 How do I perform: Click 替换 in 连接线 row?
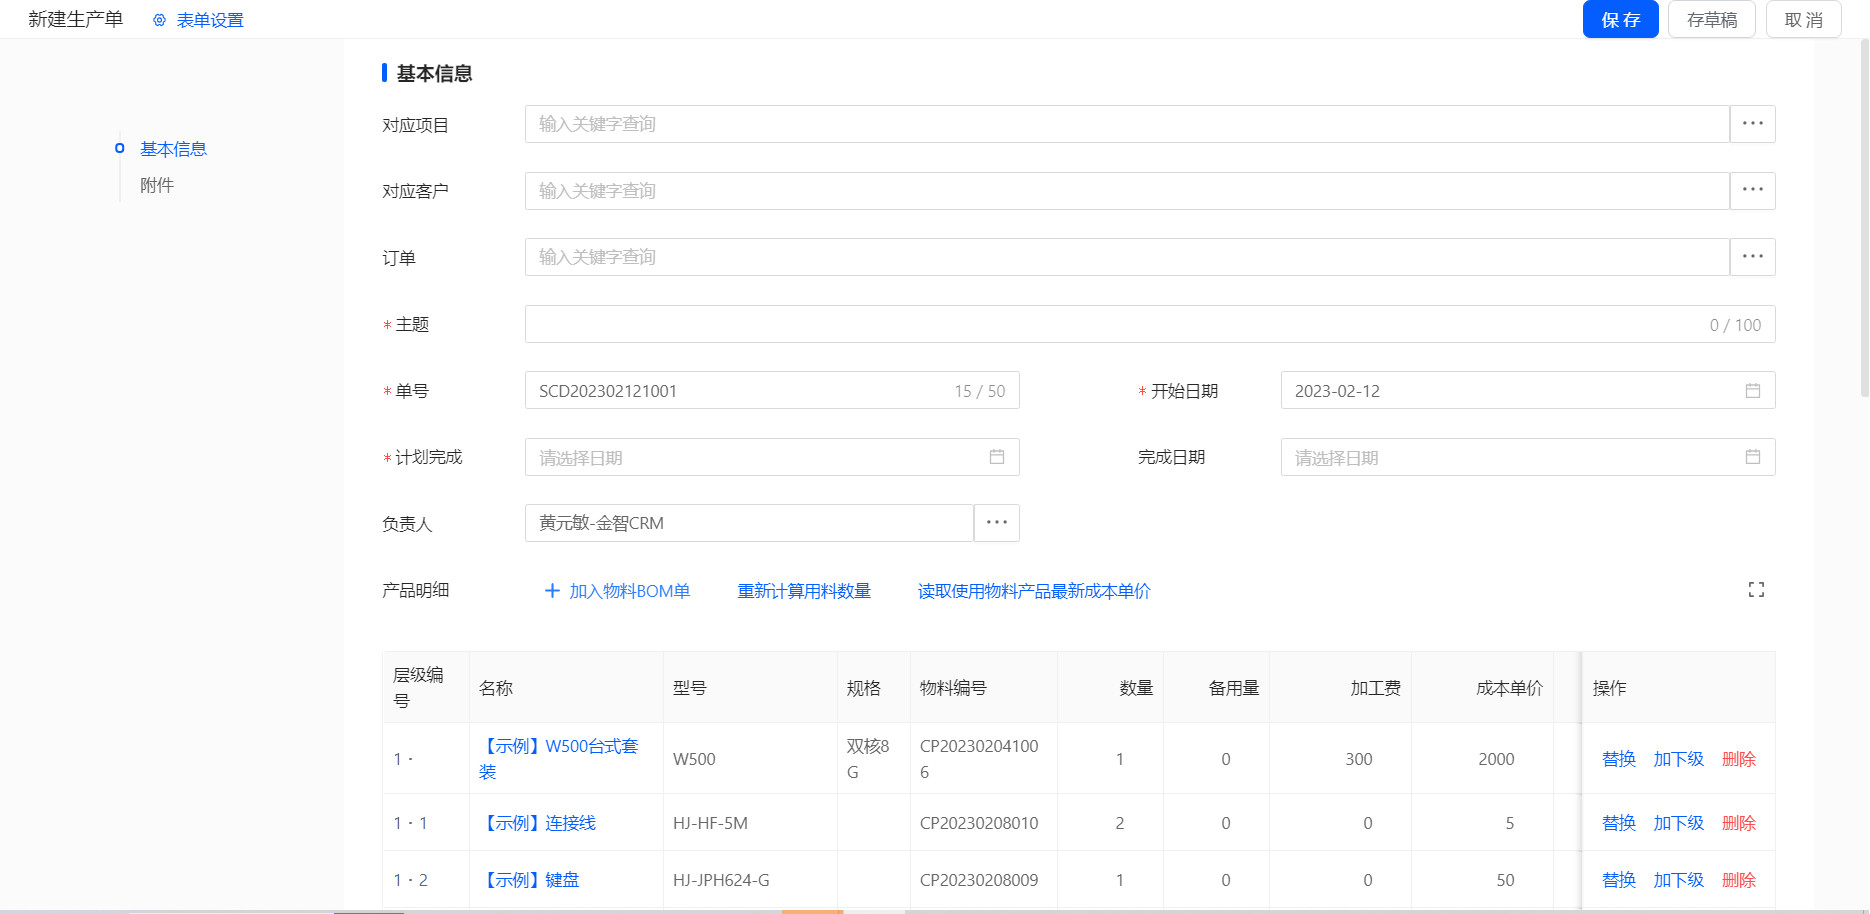(1619, 823)
